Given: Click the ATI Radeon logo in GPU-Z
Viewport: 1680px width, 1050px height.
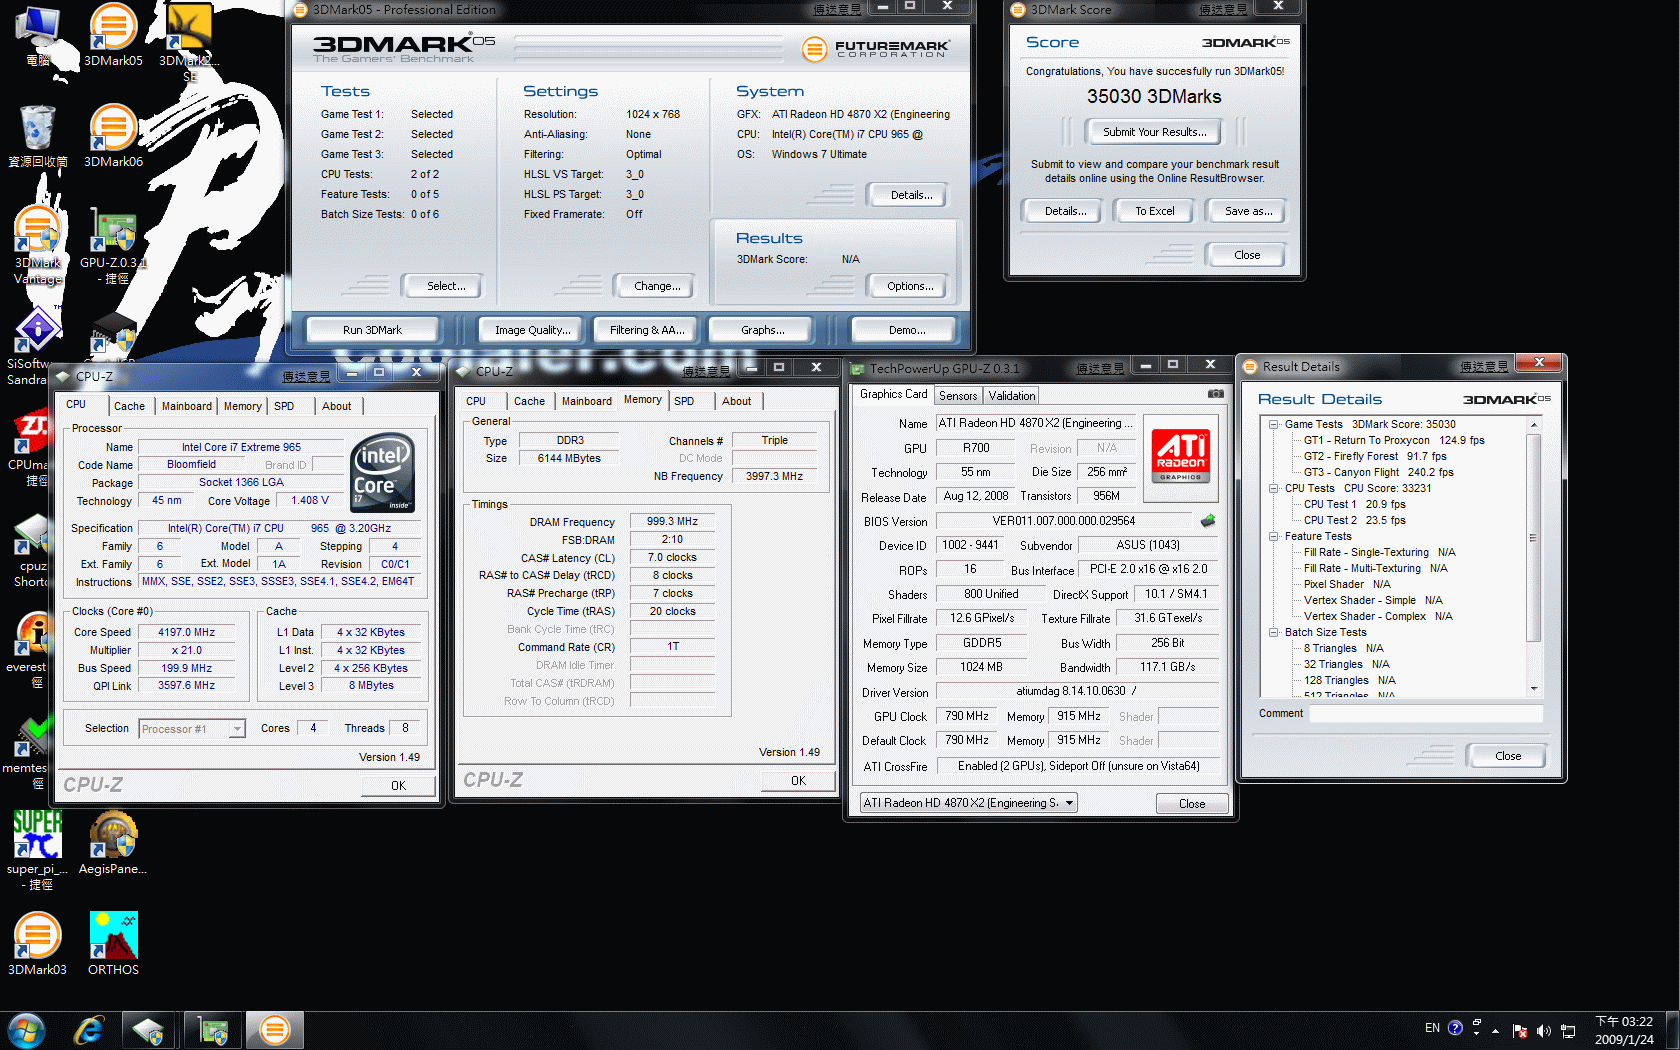Looking at the screenshot, I should [1181, 455].
